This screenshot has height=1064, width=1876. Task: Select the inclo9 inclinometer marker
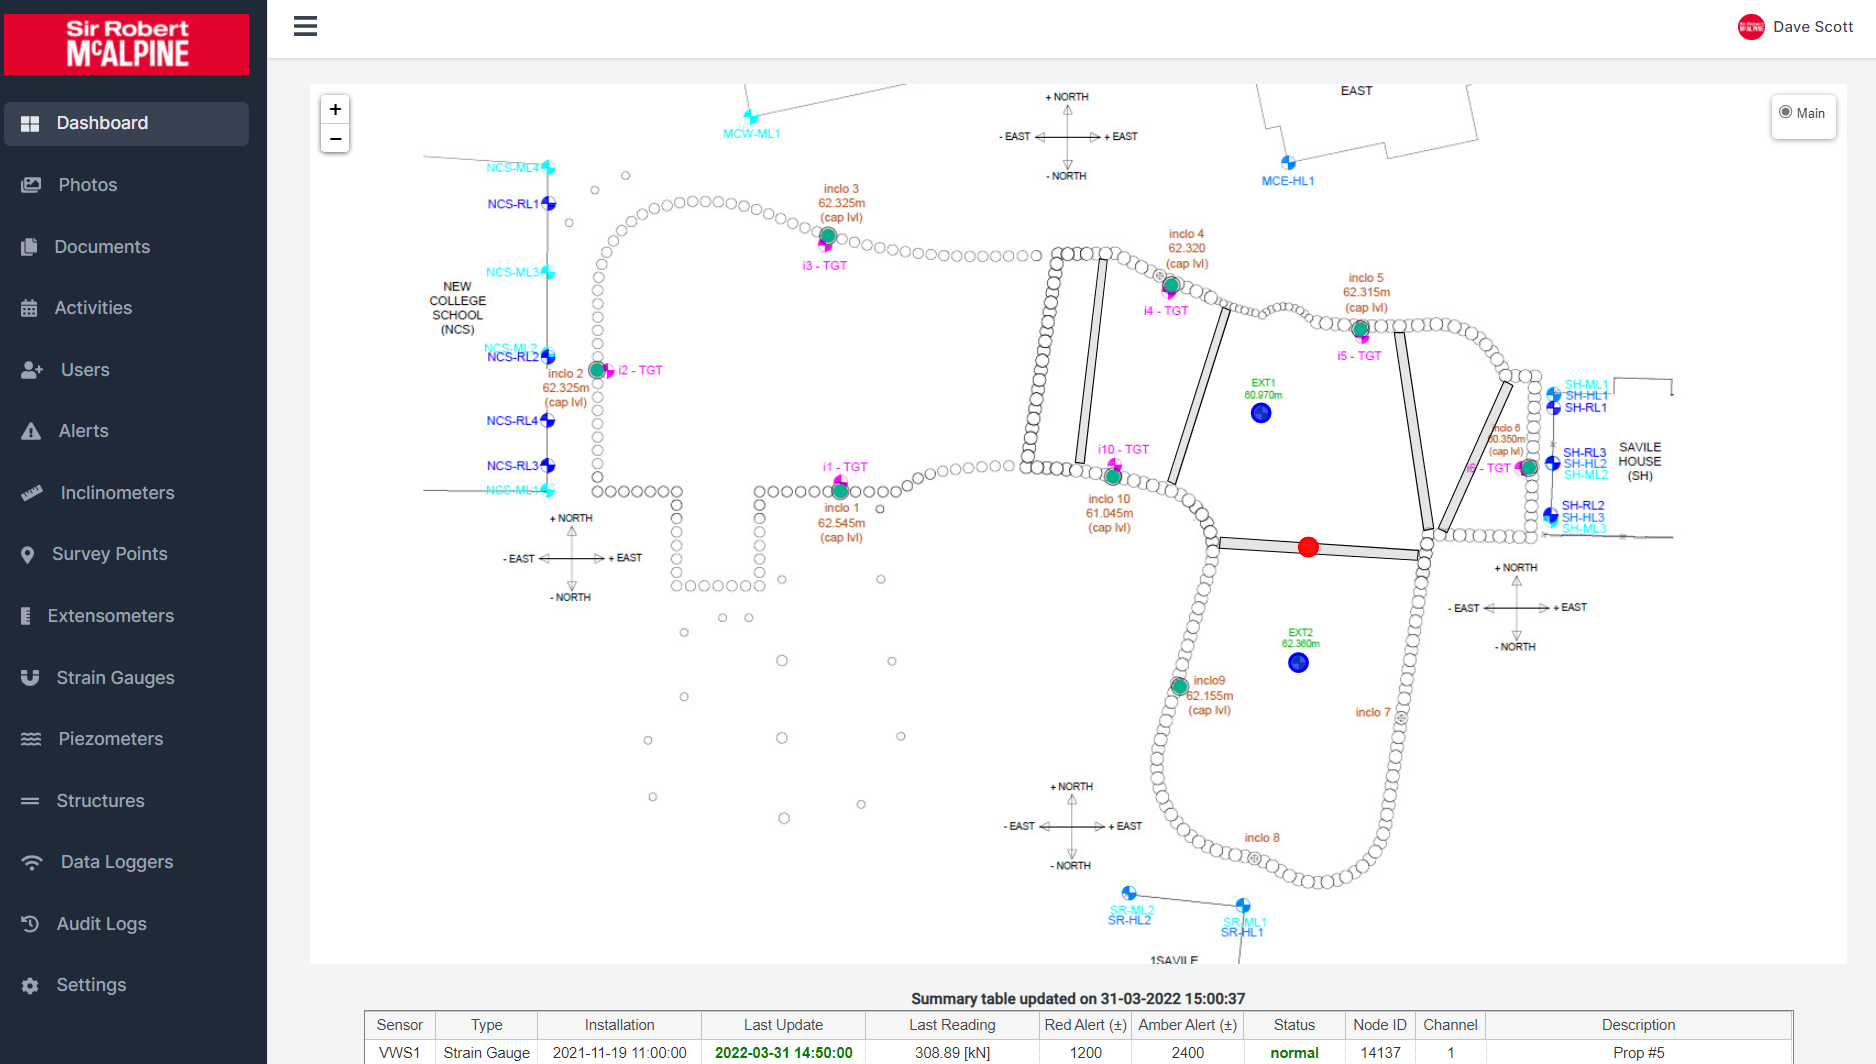(1179, 686)
